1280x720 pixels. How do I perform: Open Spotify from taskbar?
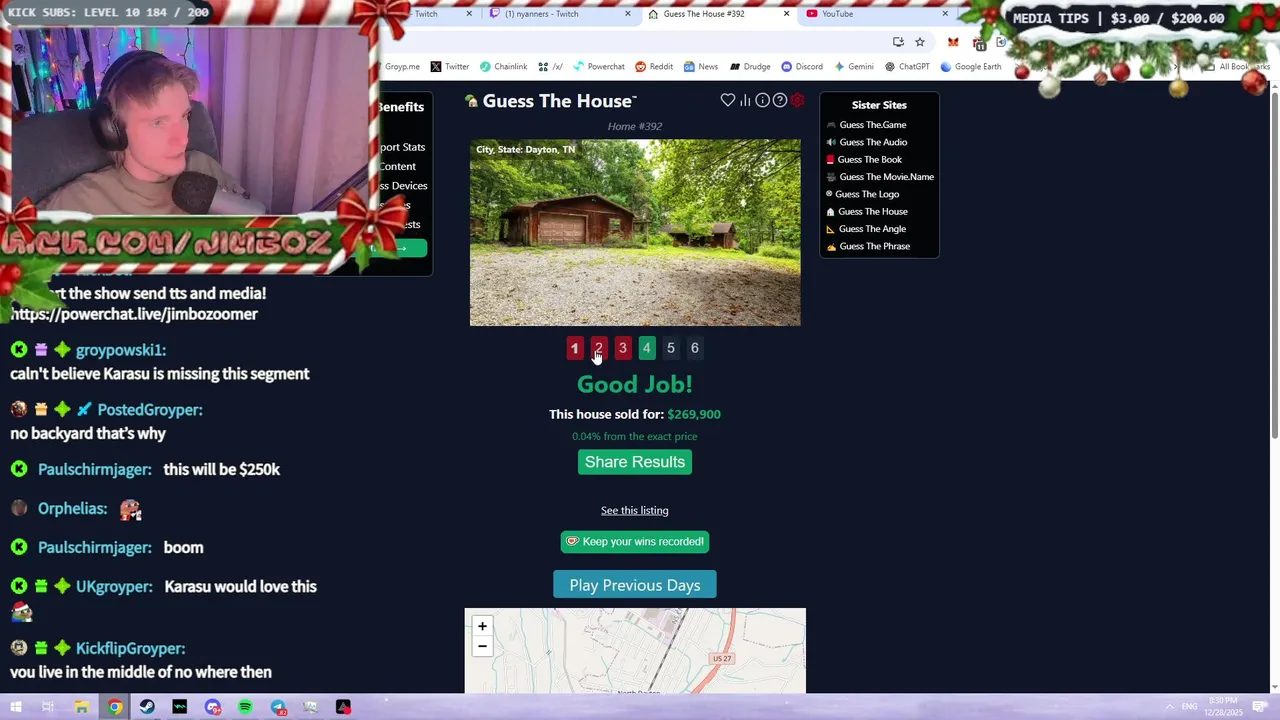pos(245,707)
